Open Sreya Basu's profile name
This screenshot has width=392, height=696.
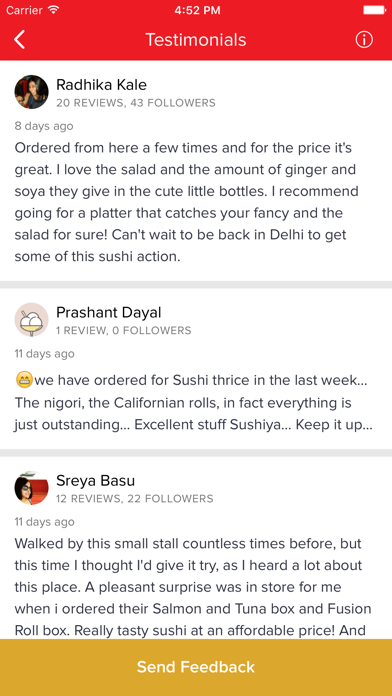tap(95, 481)
